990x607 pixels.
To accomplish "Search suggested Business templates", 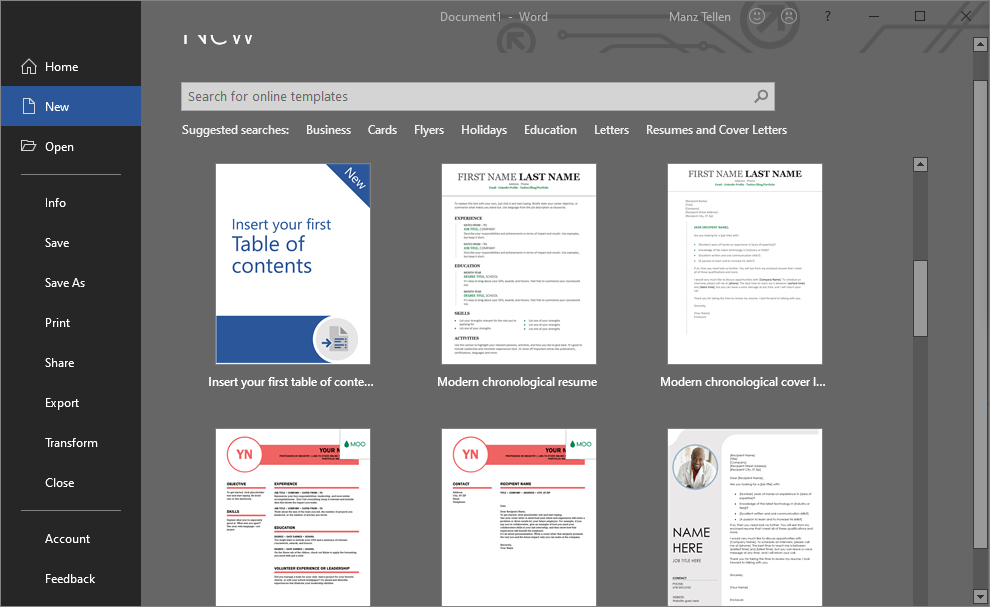I will click(328, 130).
